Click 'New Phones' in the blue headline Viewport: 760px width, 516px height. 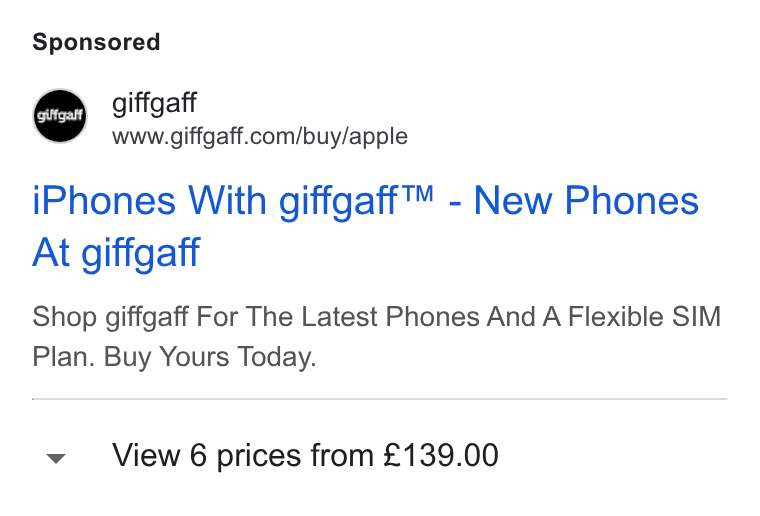pyautogui.click(x=586, y=200)
